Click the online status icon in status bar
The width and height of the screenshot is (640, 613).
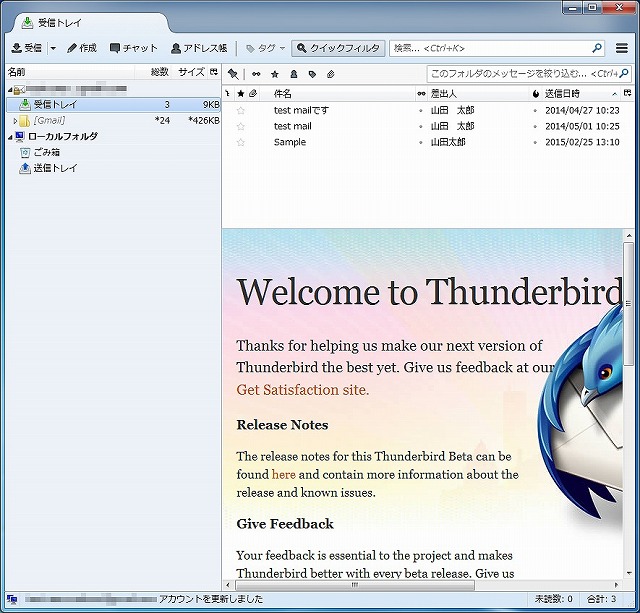pos(12,600)
